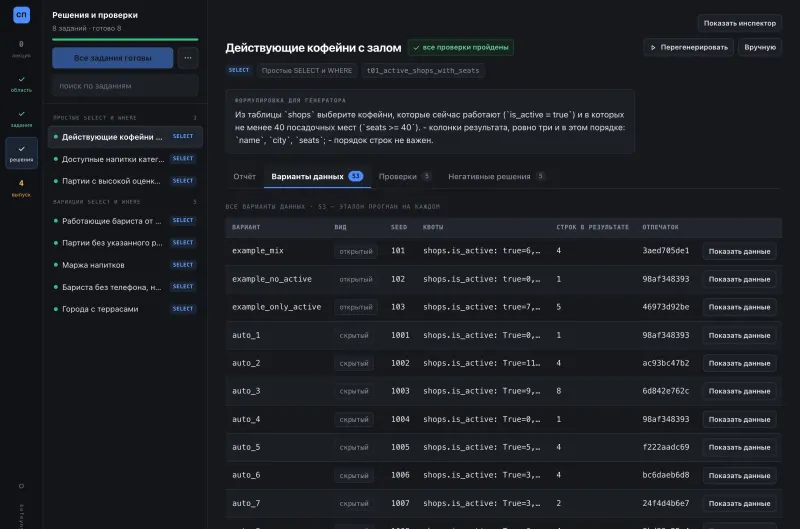Open task Работающие бариста от ...
This screenshot has width=800, height=529.
(125, 221)
